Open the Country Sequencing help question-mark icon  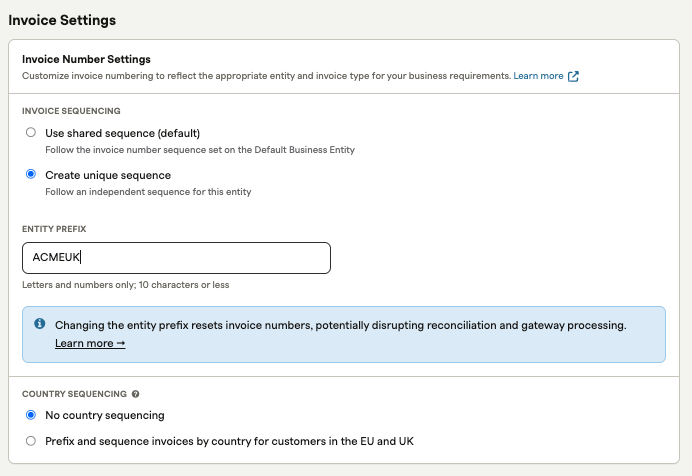(x=135, y=394)
